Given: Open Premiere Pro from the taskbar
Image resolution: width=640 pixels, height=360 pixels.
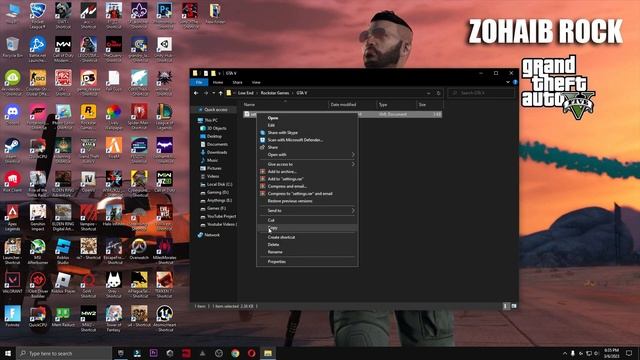Looking at the screenshot, I should [153, 353].
